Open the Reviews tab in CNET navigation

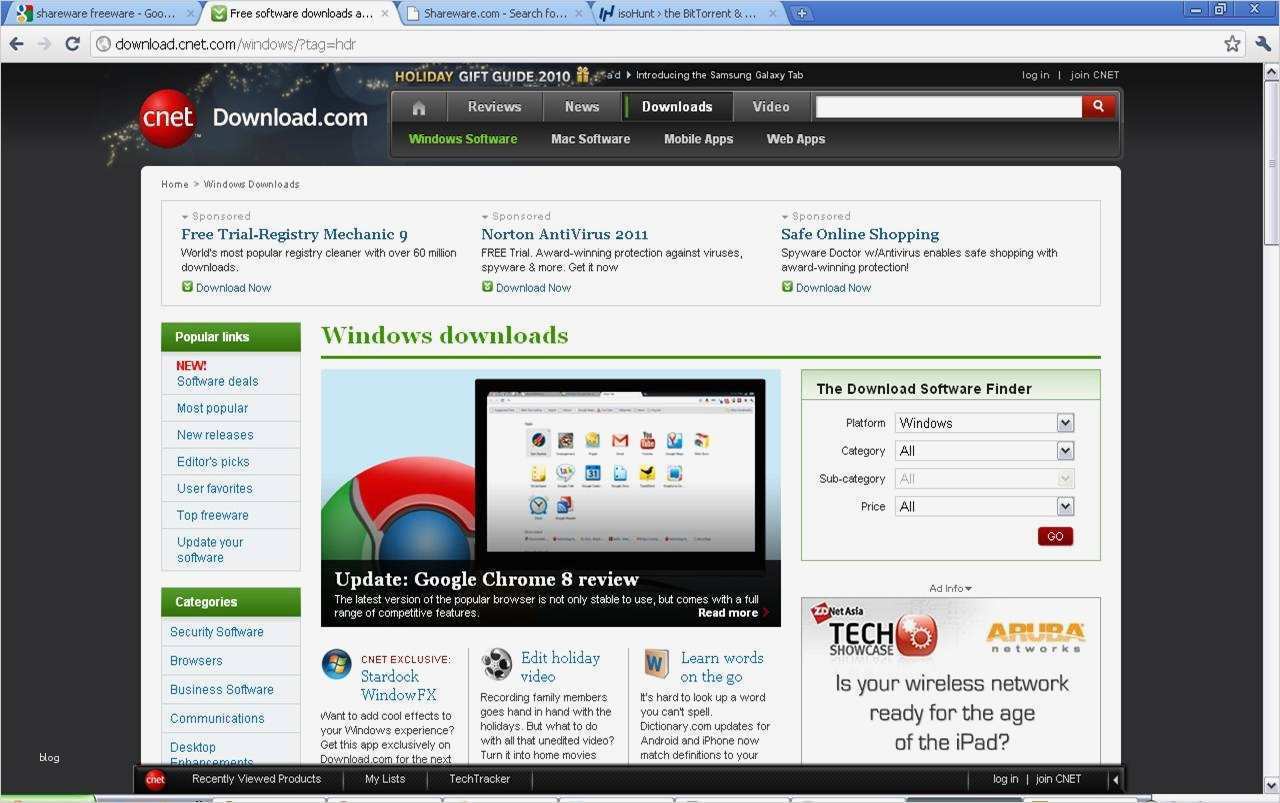(x=494, y=107)
